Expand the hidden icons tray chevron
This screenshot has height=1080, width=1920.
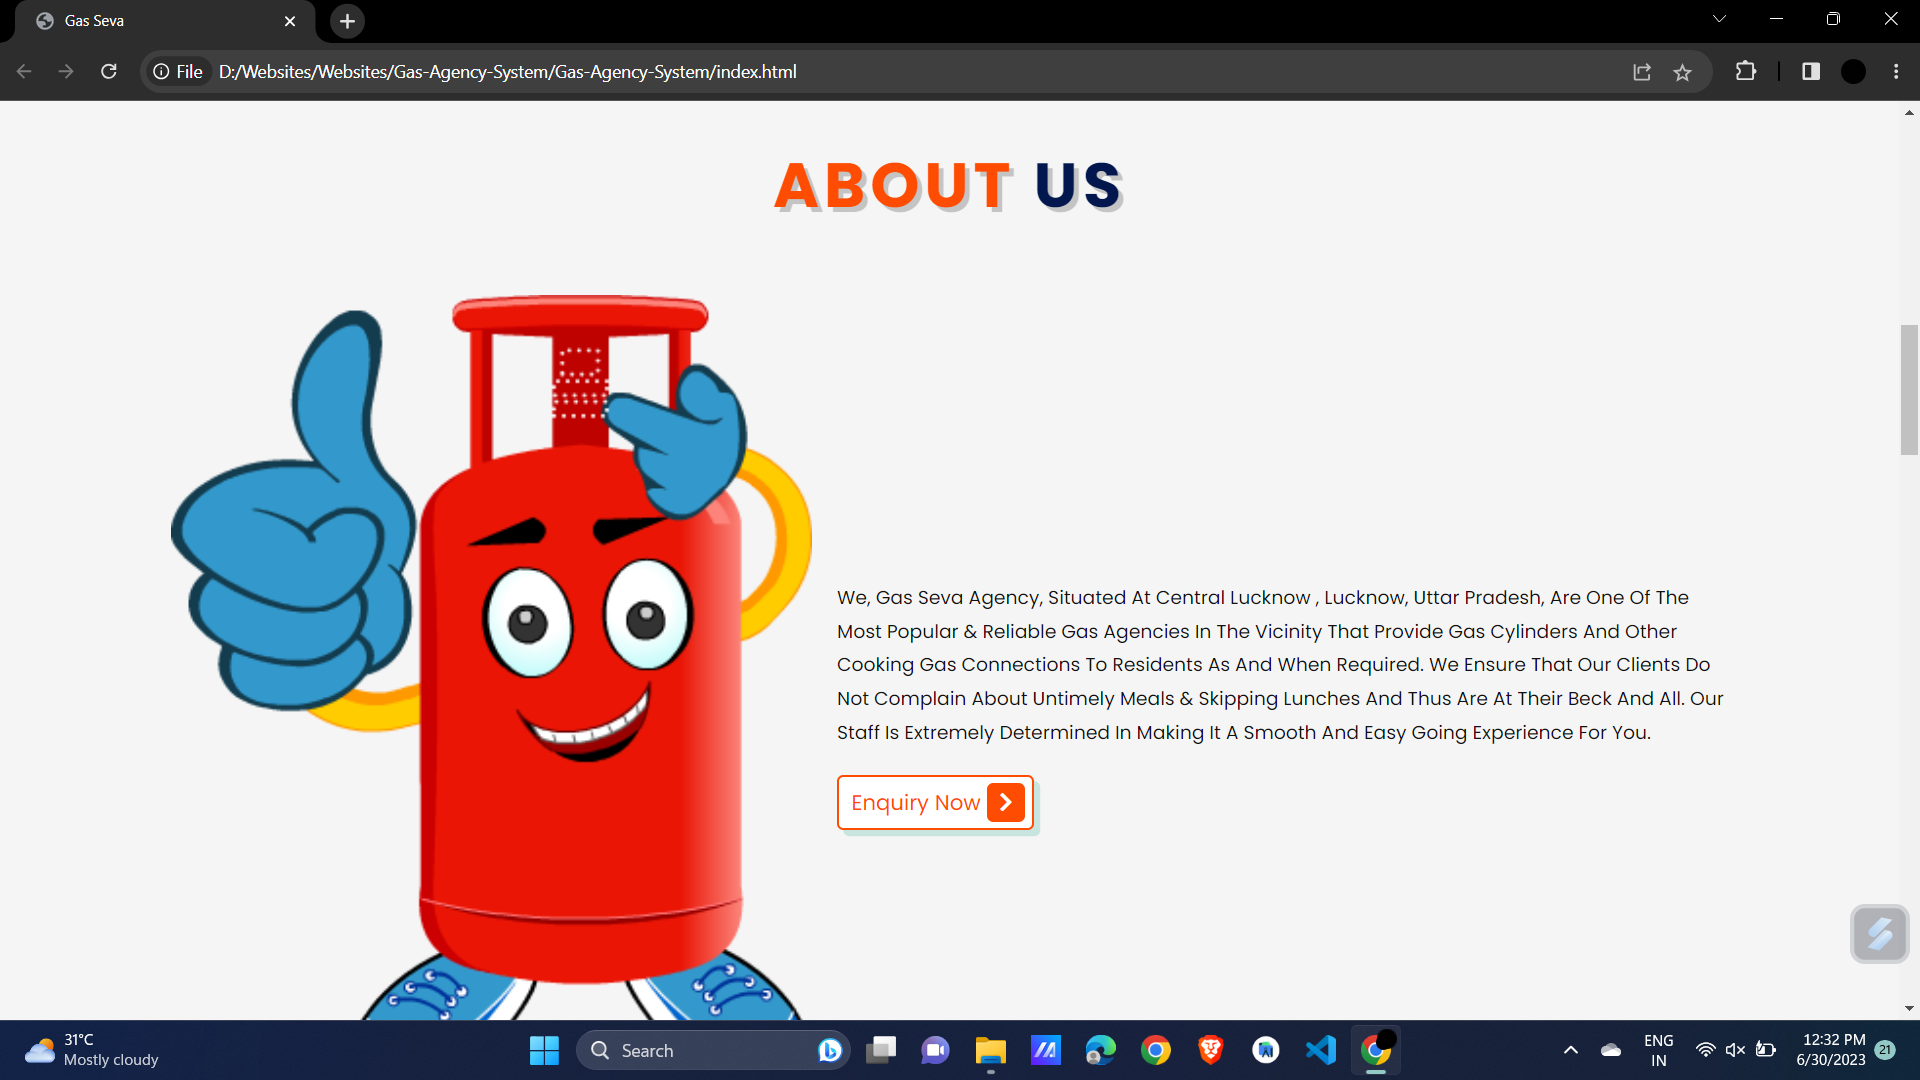1570,1050
